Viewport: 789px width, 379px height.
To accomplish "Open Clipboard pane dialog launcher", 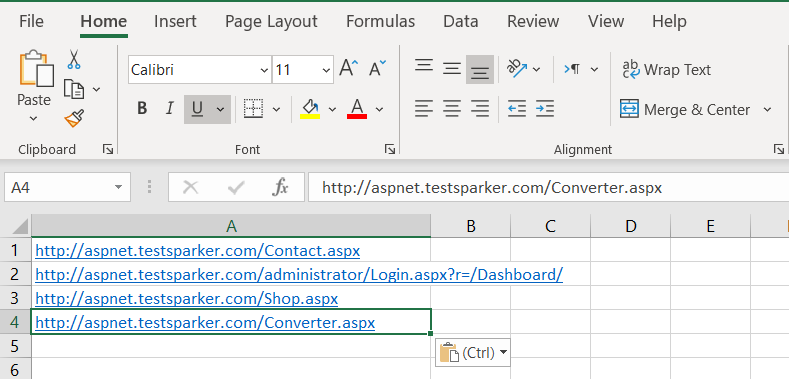I will pos(108,149).
